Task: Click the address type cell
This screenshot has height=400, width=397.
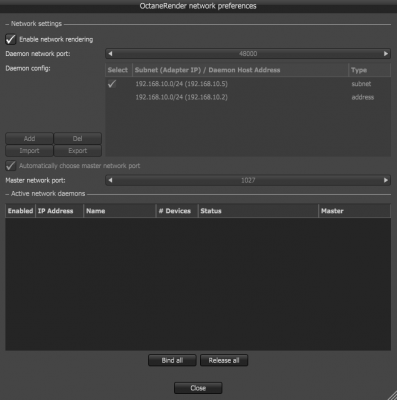Action: pyautogui.click(x=363, y=97)
